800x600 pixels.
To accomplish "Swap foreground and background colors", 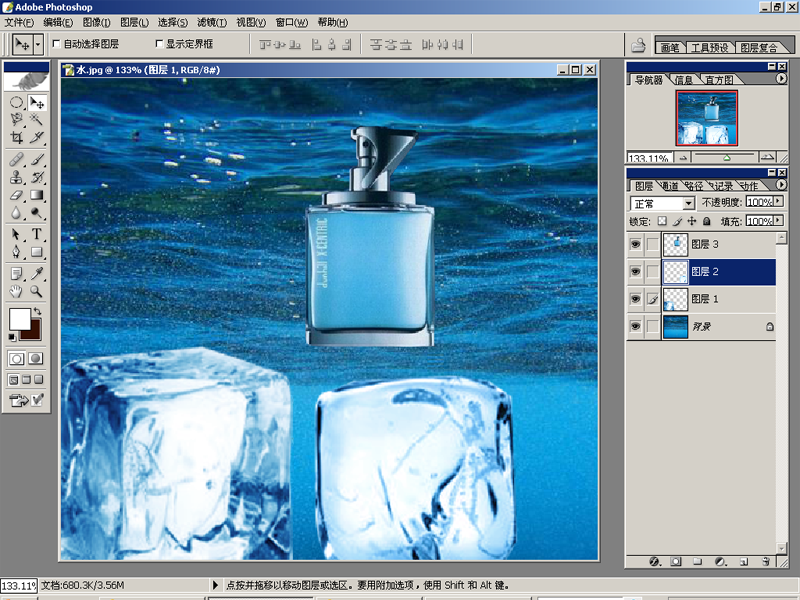I will pyautogui.click(x=37, y=311).
